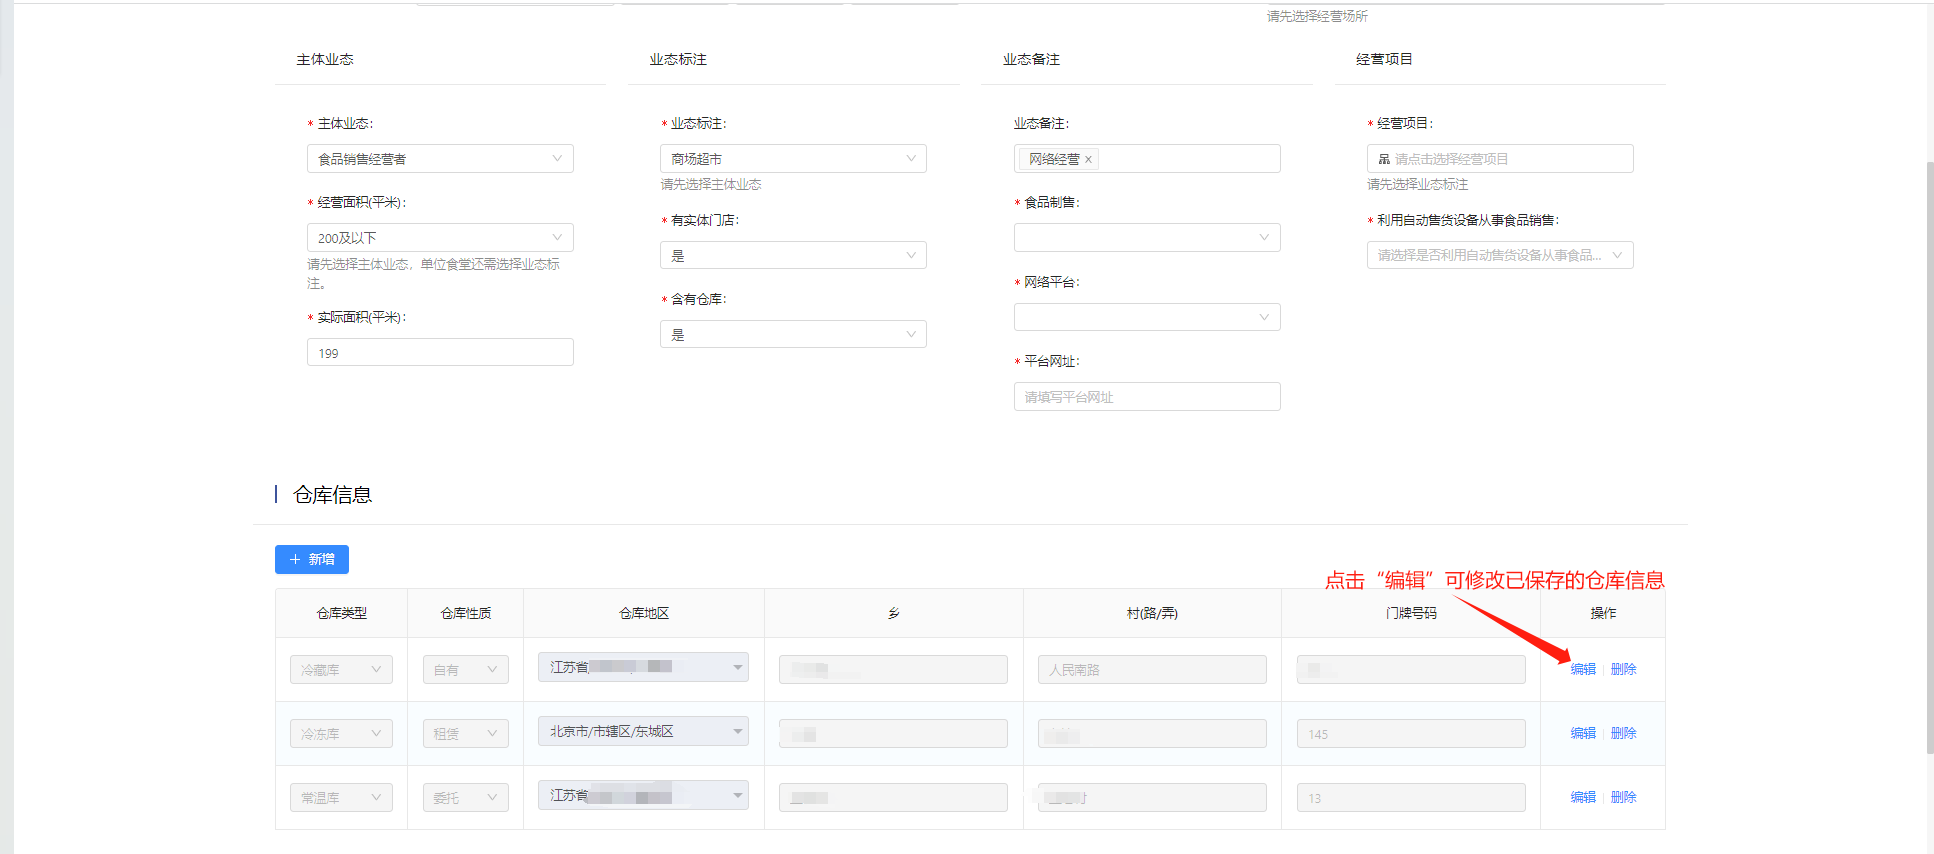Click the 新增 button to add warehouse
The width and height of the screenshot is (1934, 854).
pyautogui.click(x=312, y=560)
